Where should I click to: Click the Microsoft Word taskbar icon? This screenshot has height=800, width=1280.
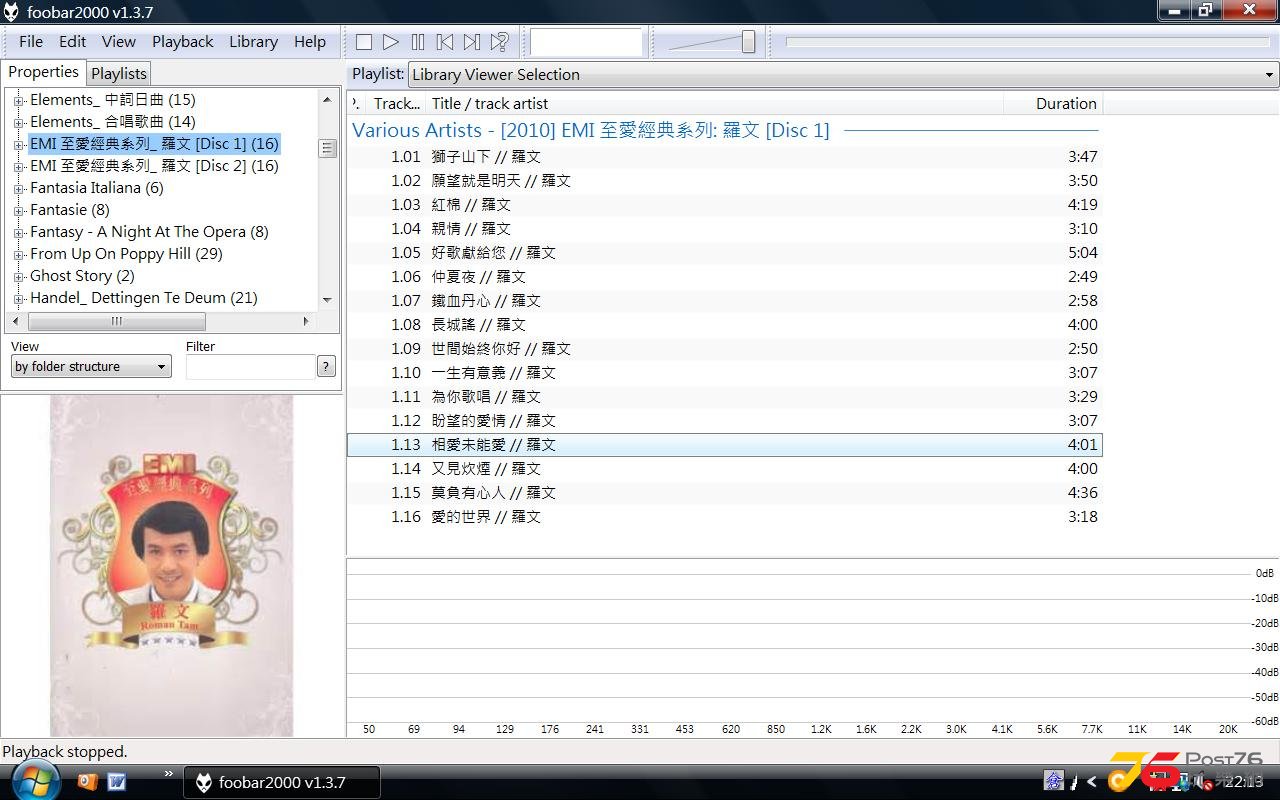[x=116, y=781]
